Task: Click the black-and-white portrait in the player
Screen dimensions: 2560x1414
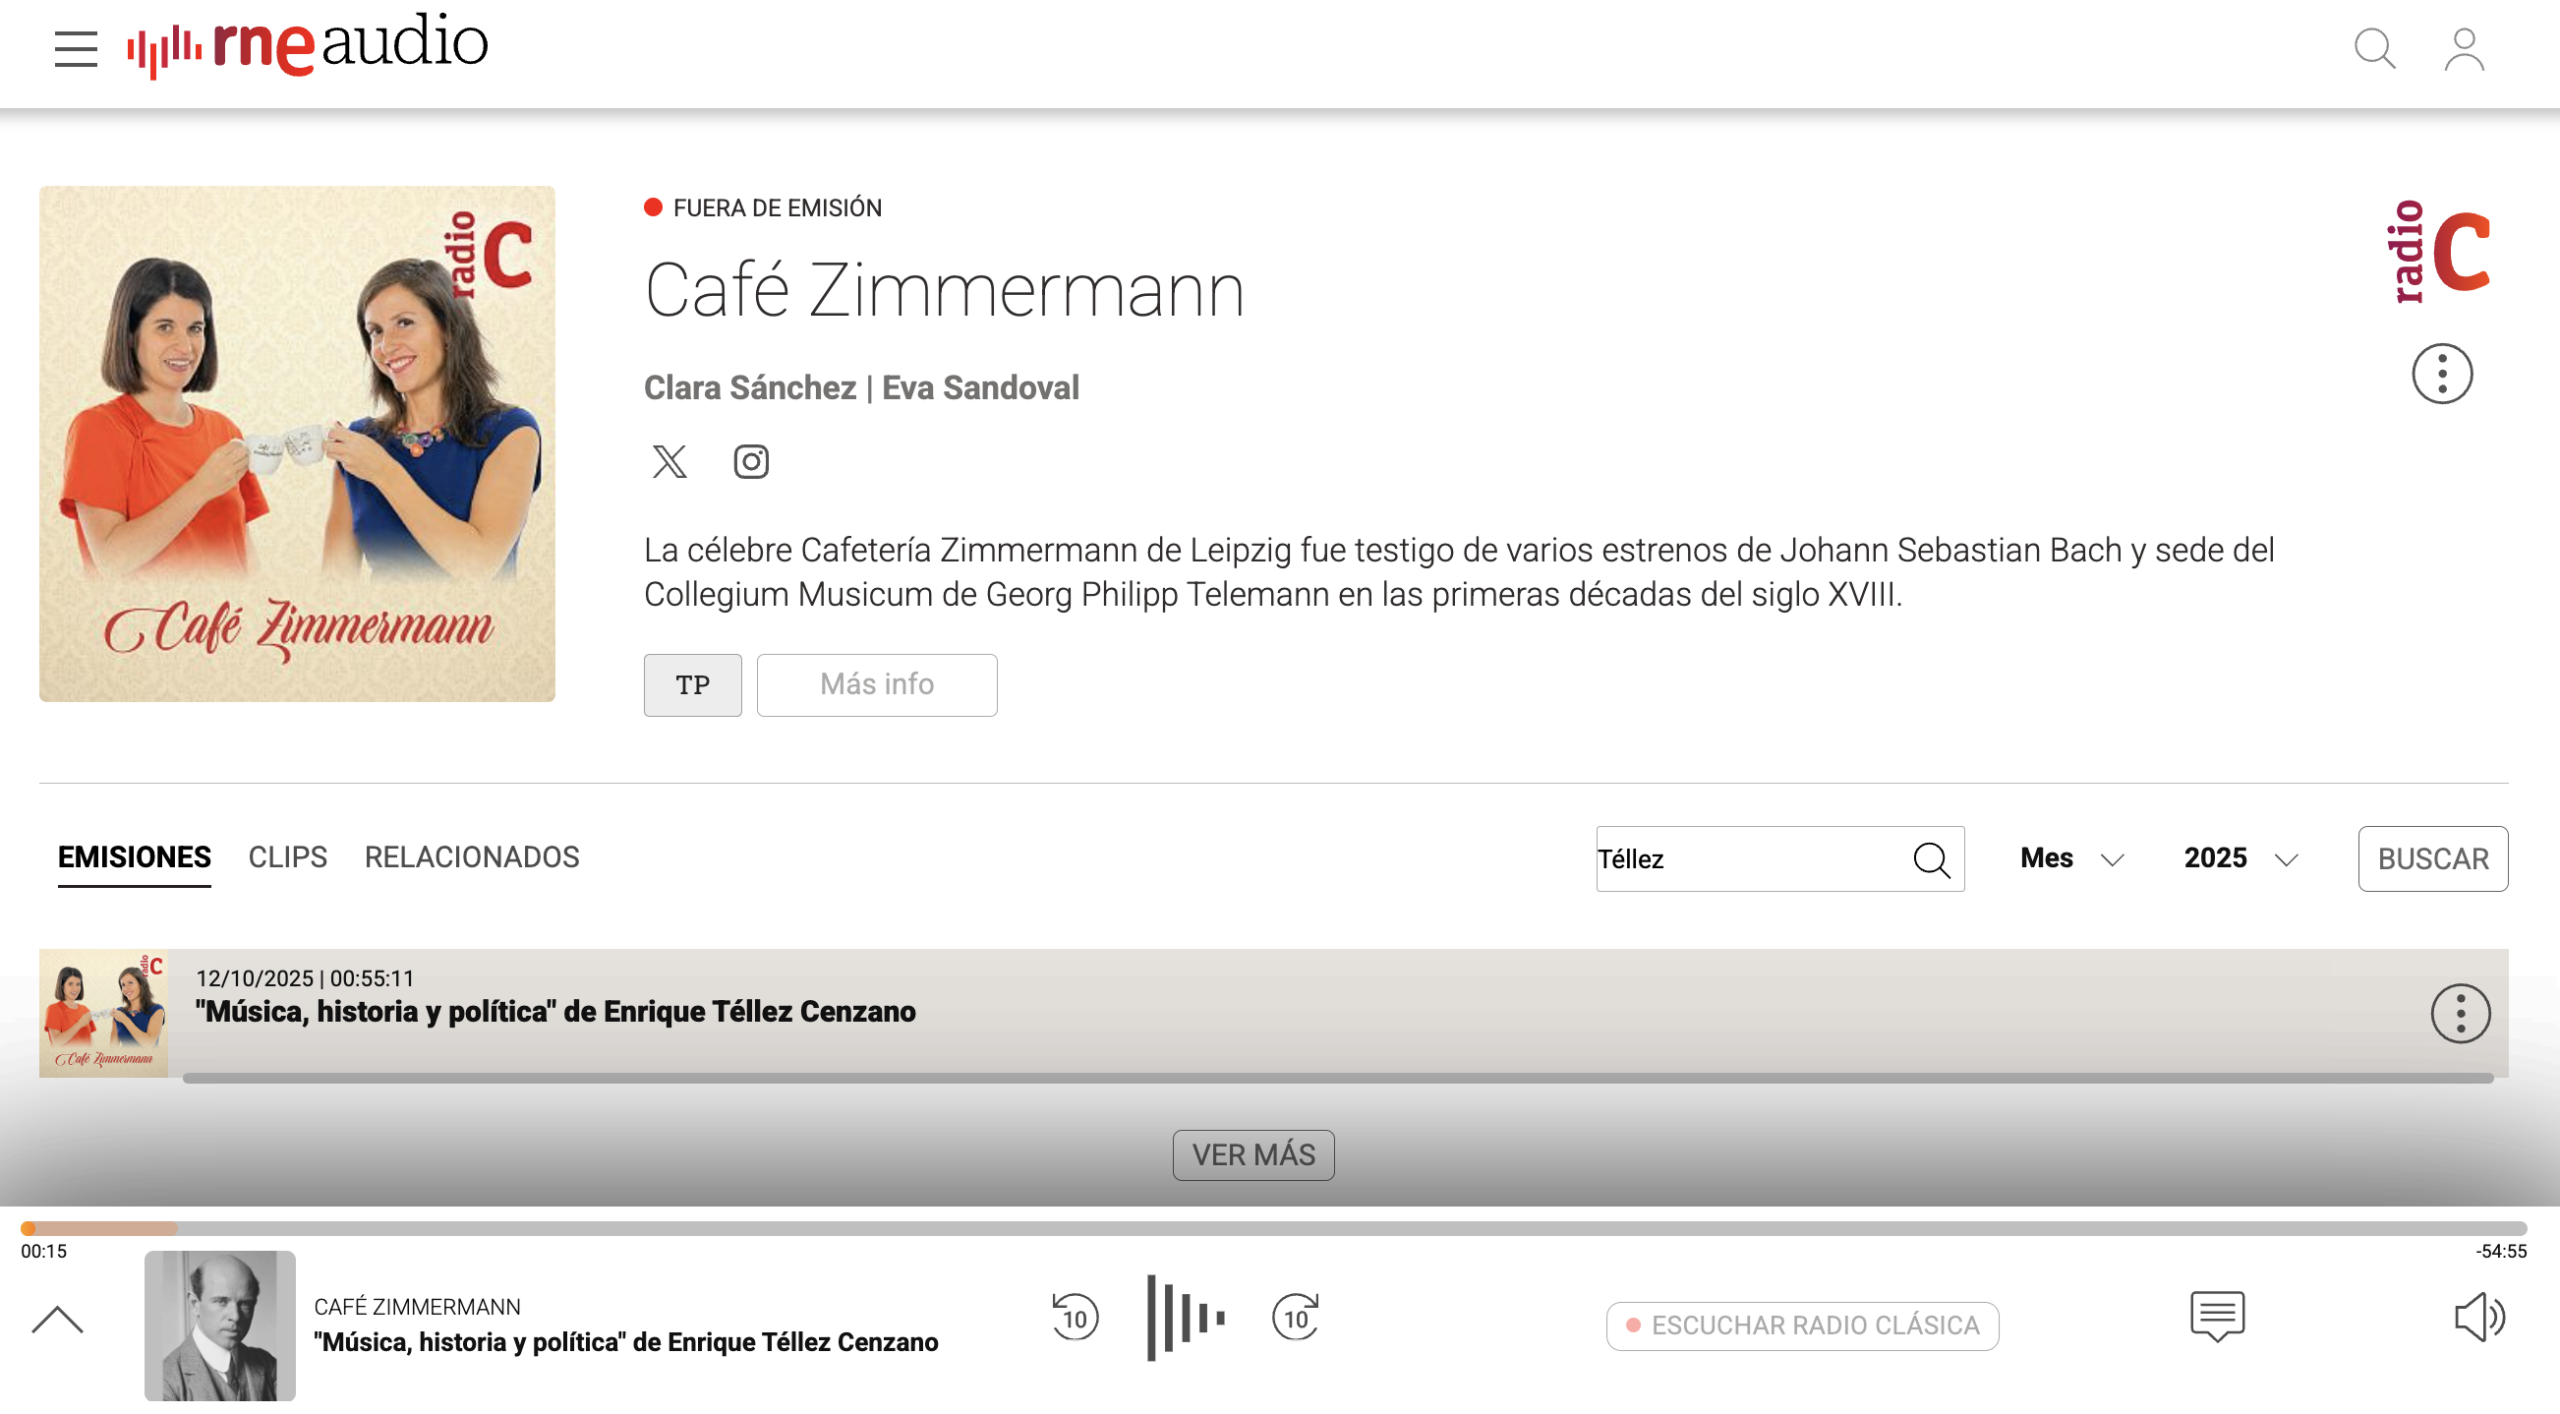Action: [x=220, y=1326]
